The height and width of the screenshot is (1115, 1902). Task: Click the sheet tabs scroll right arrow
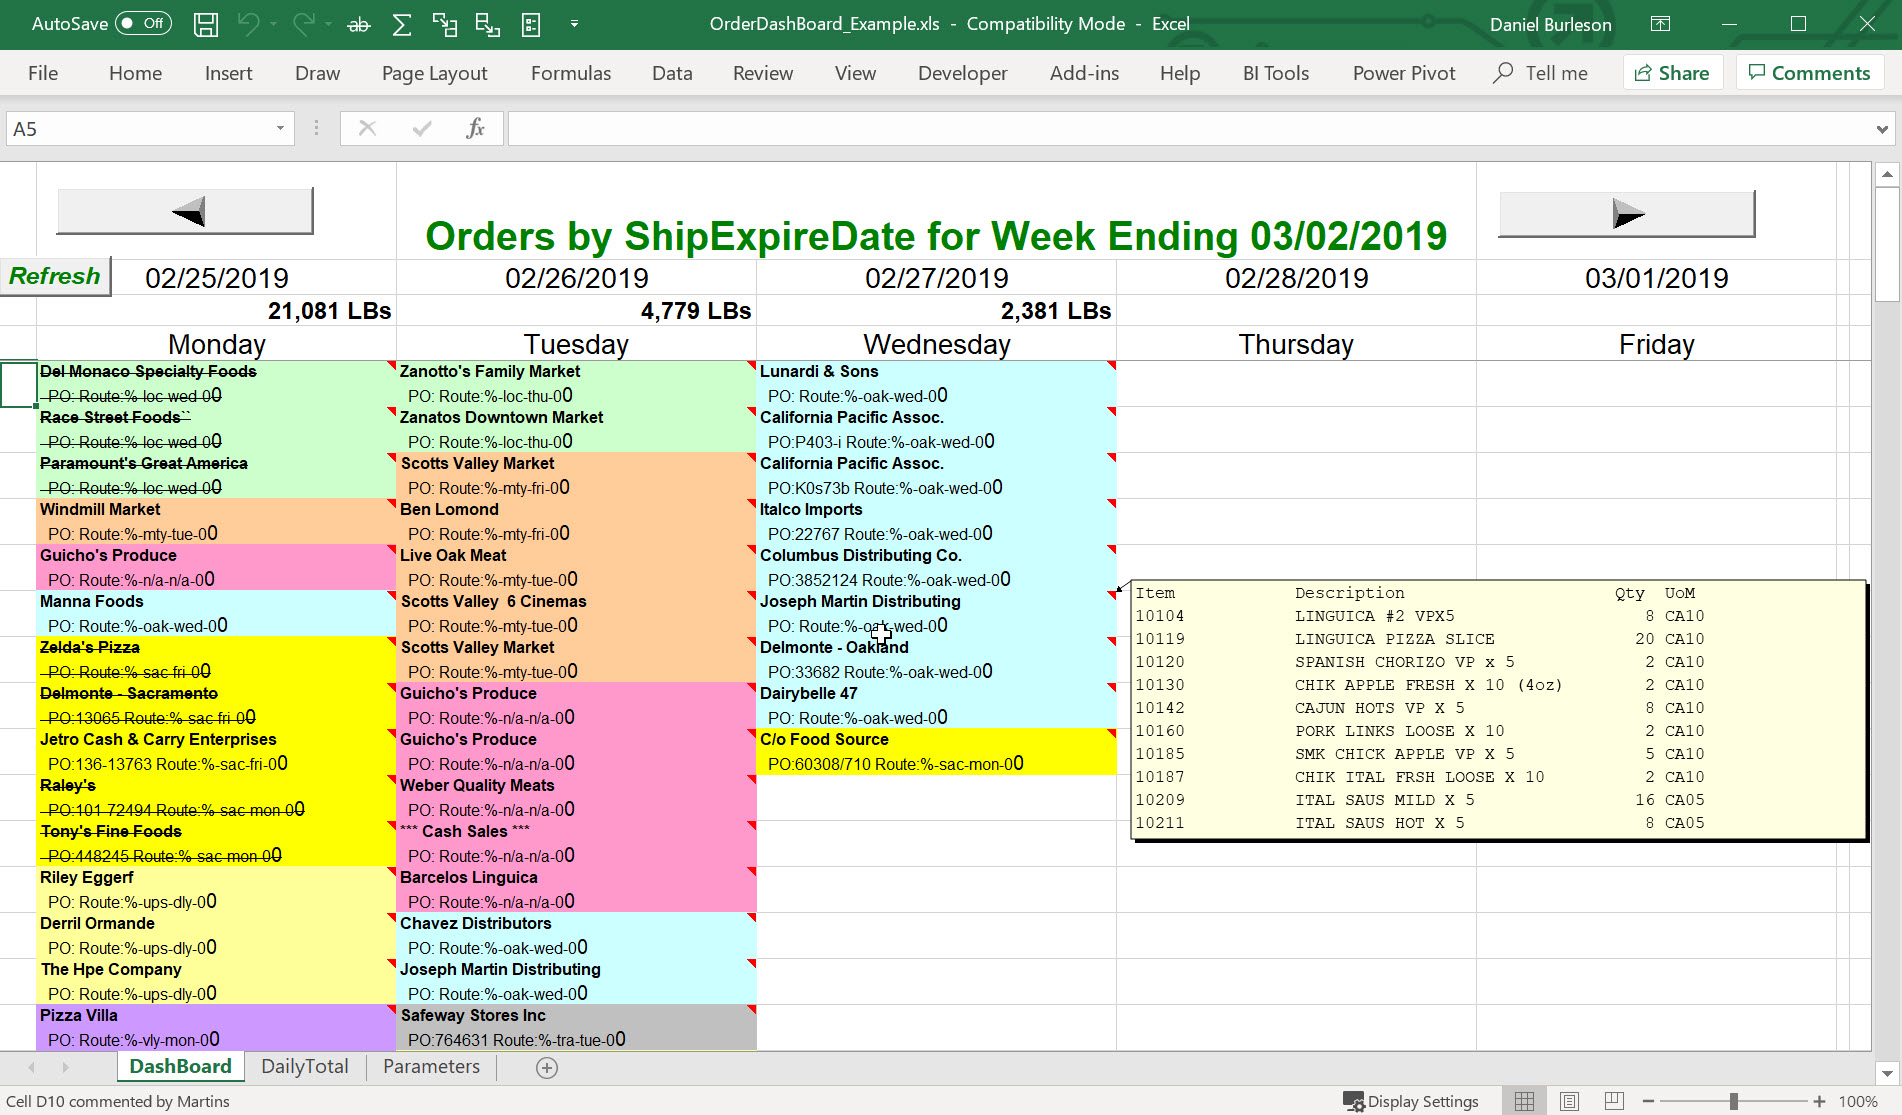(x=66, y=1067)
